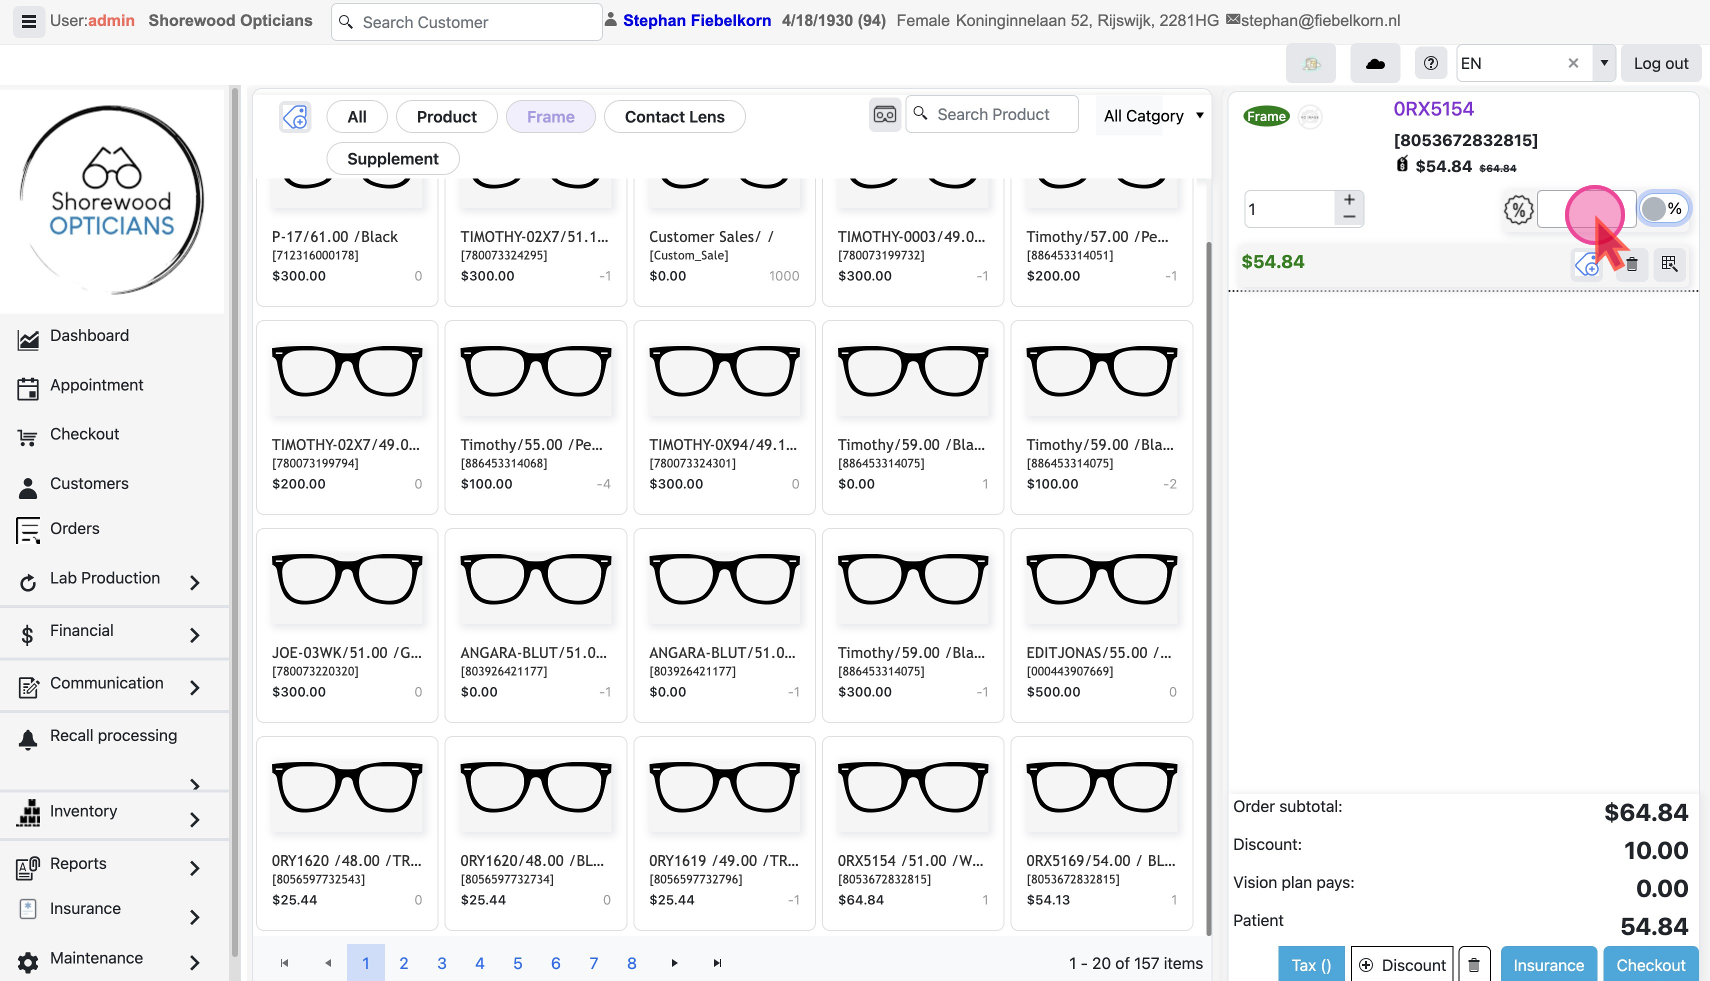This screenshot has width=1710, height=981.
Task: Click the cloud sync icon
Action: click(1375, 63)
